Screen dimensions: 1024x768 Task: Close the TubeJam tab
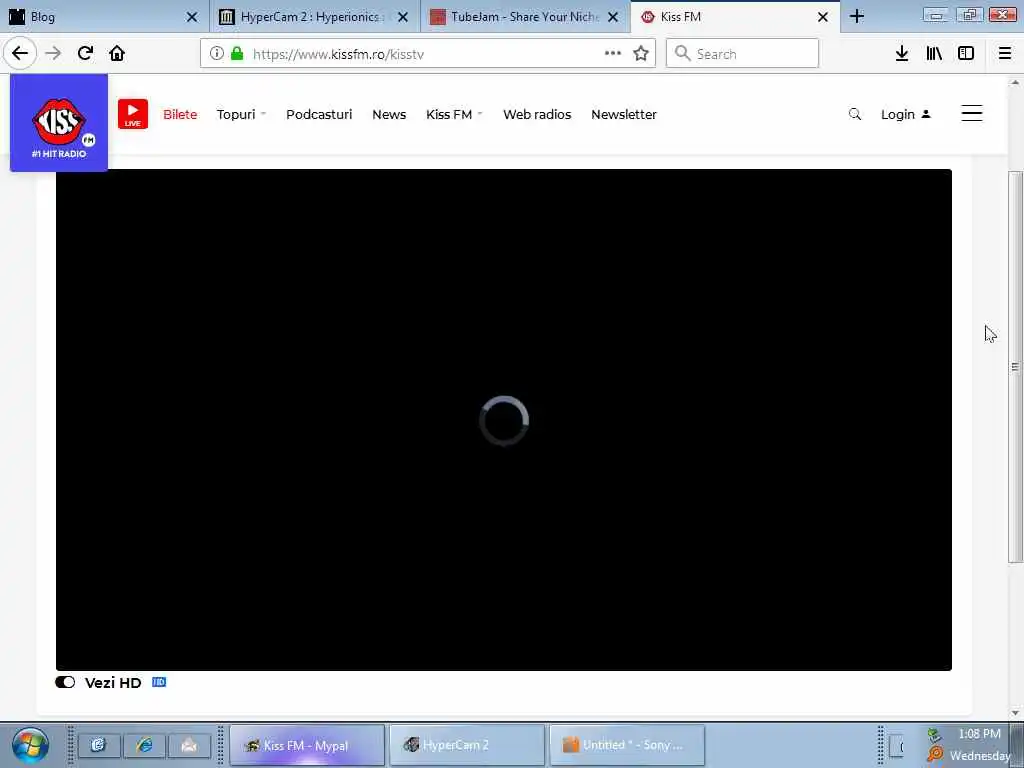(613, 17)
